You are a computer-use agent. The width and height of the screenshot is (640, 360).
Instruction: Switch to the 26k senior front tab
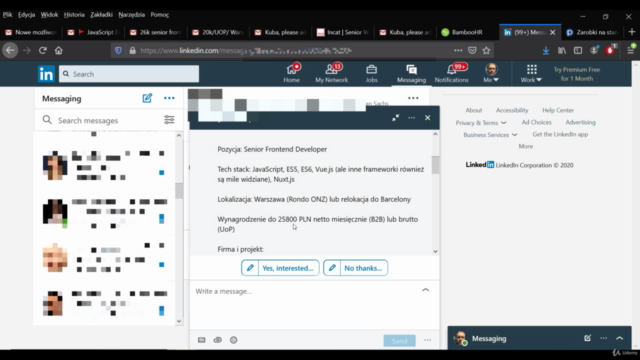[156, 32]
